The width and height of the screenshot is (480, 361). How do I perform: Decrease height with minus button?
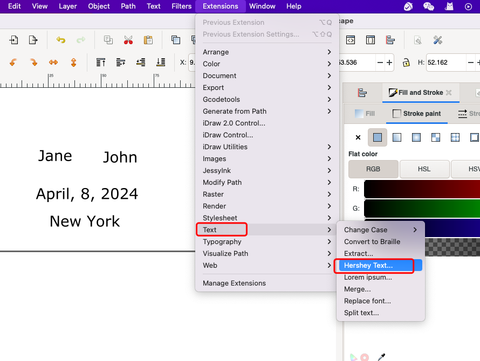coord(471,62)
